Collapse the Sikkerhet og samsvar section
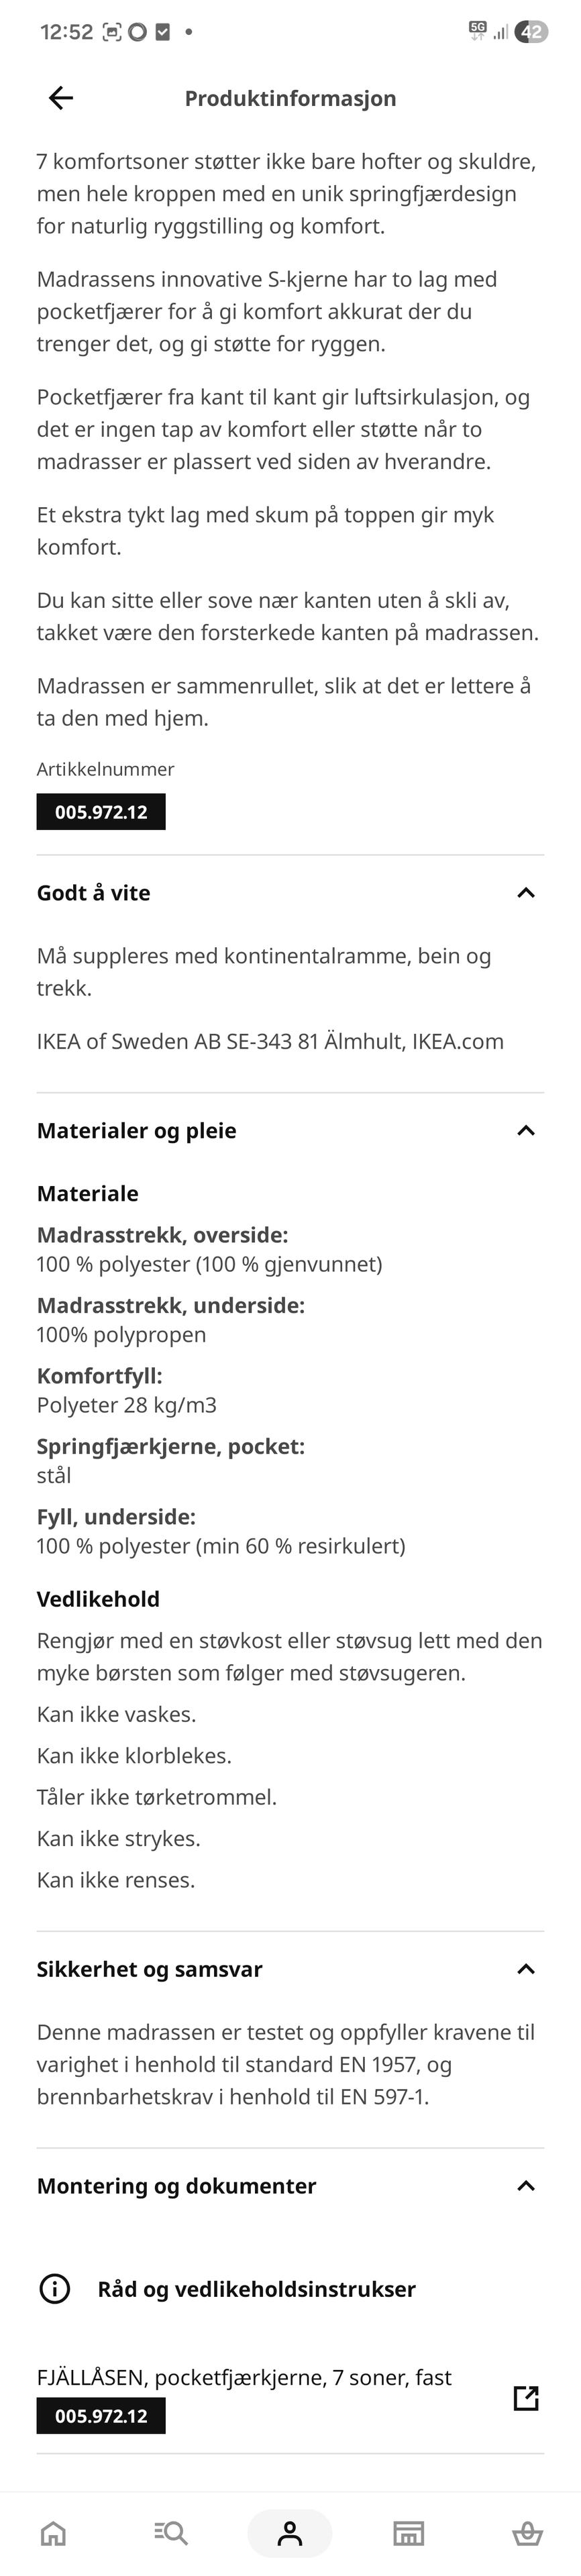 point(526,1969)
